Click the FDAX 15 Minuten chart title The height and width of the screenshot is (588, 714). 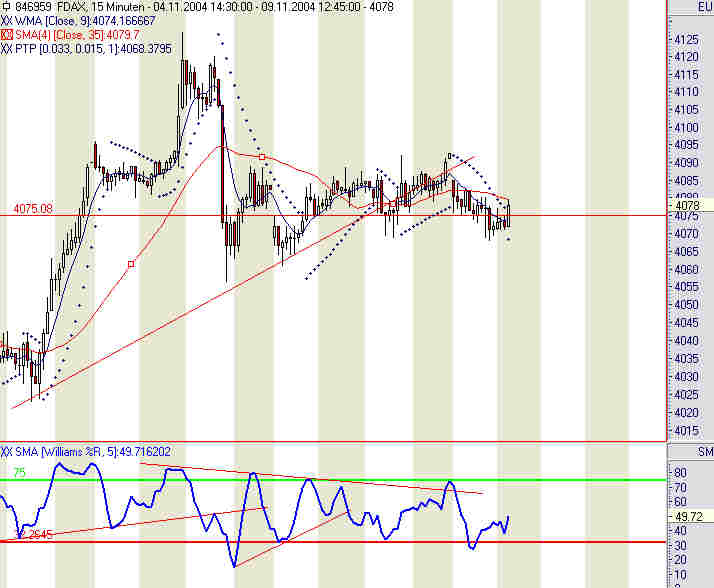pyautogui.click(x=204, y=7)
